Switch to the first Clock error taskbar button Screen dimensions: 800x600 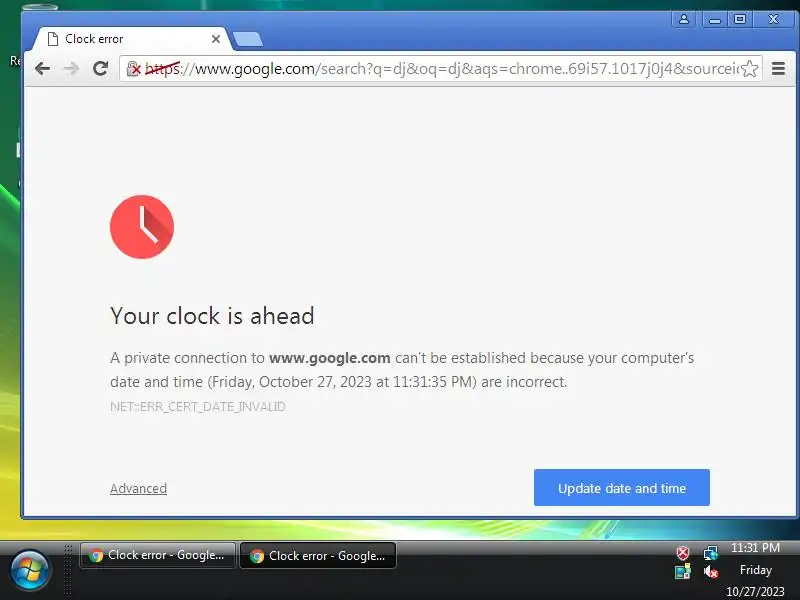pyautogui.click(x=158, y=555)
